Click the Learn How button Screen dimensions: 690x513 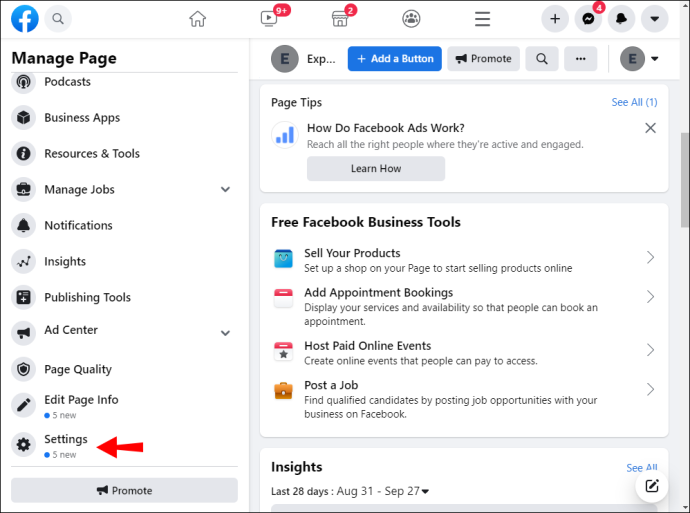tap(376, 169)
